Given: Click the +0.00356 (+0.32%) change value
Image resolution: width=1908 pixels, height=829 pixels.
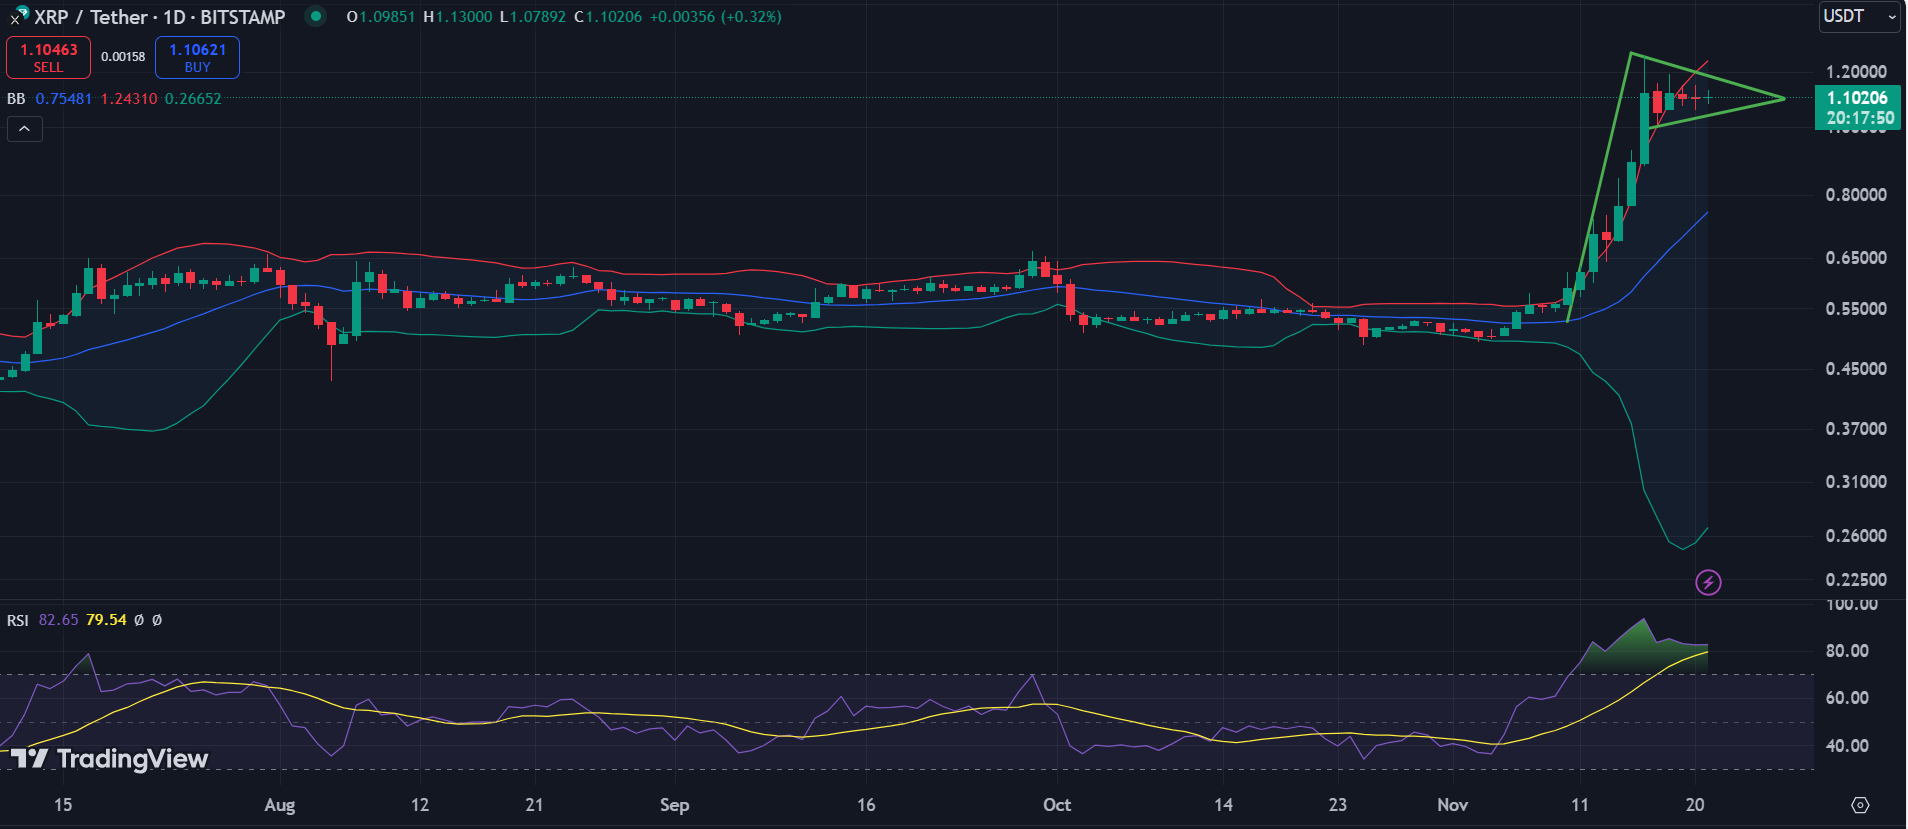Looking at the screenshot, I should click(716, 17).
